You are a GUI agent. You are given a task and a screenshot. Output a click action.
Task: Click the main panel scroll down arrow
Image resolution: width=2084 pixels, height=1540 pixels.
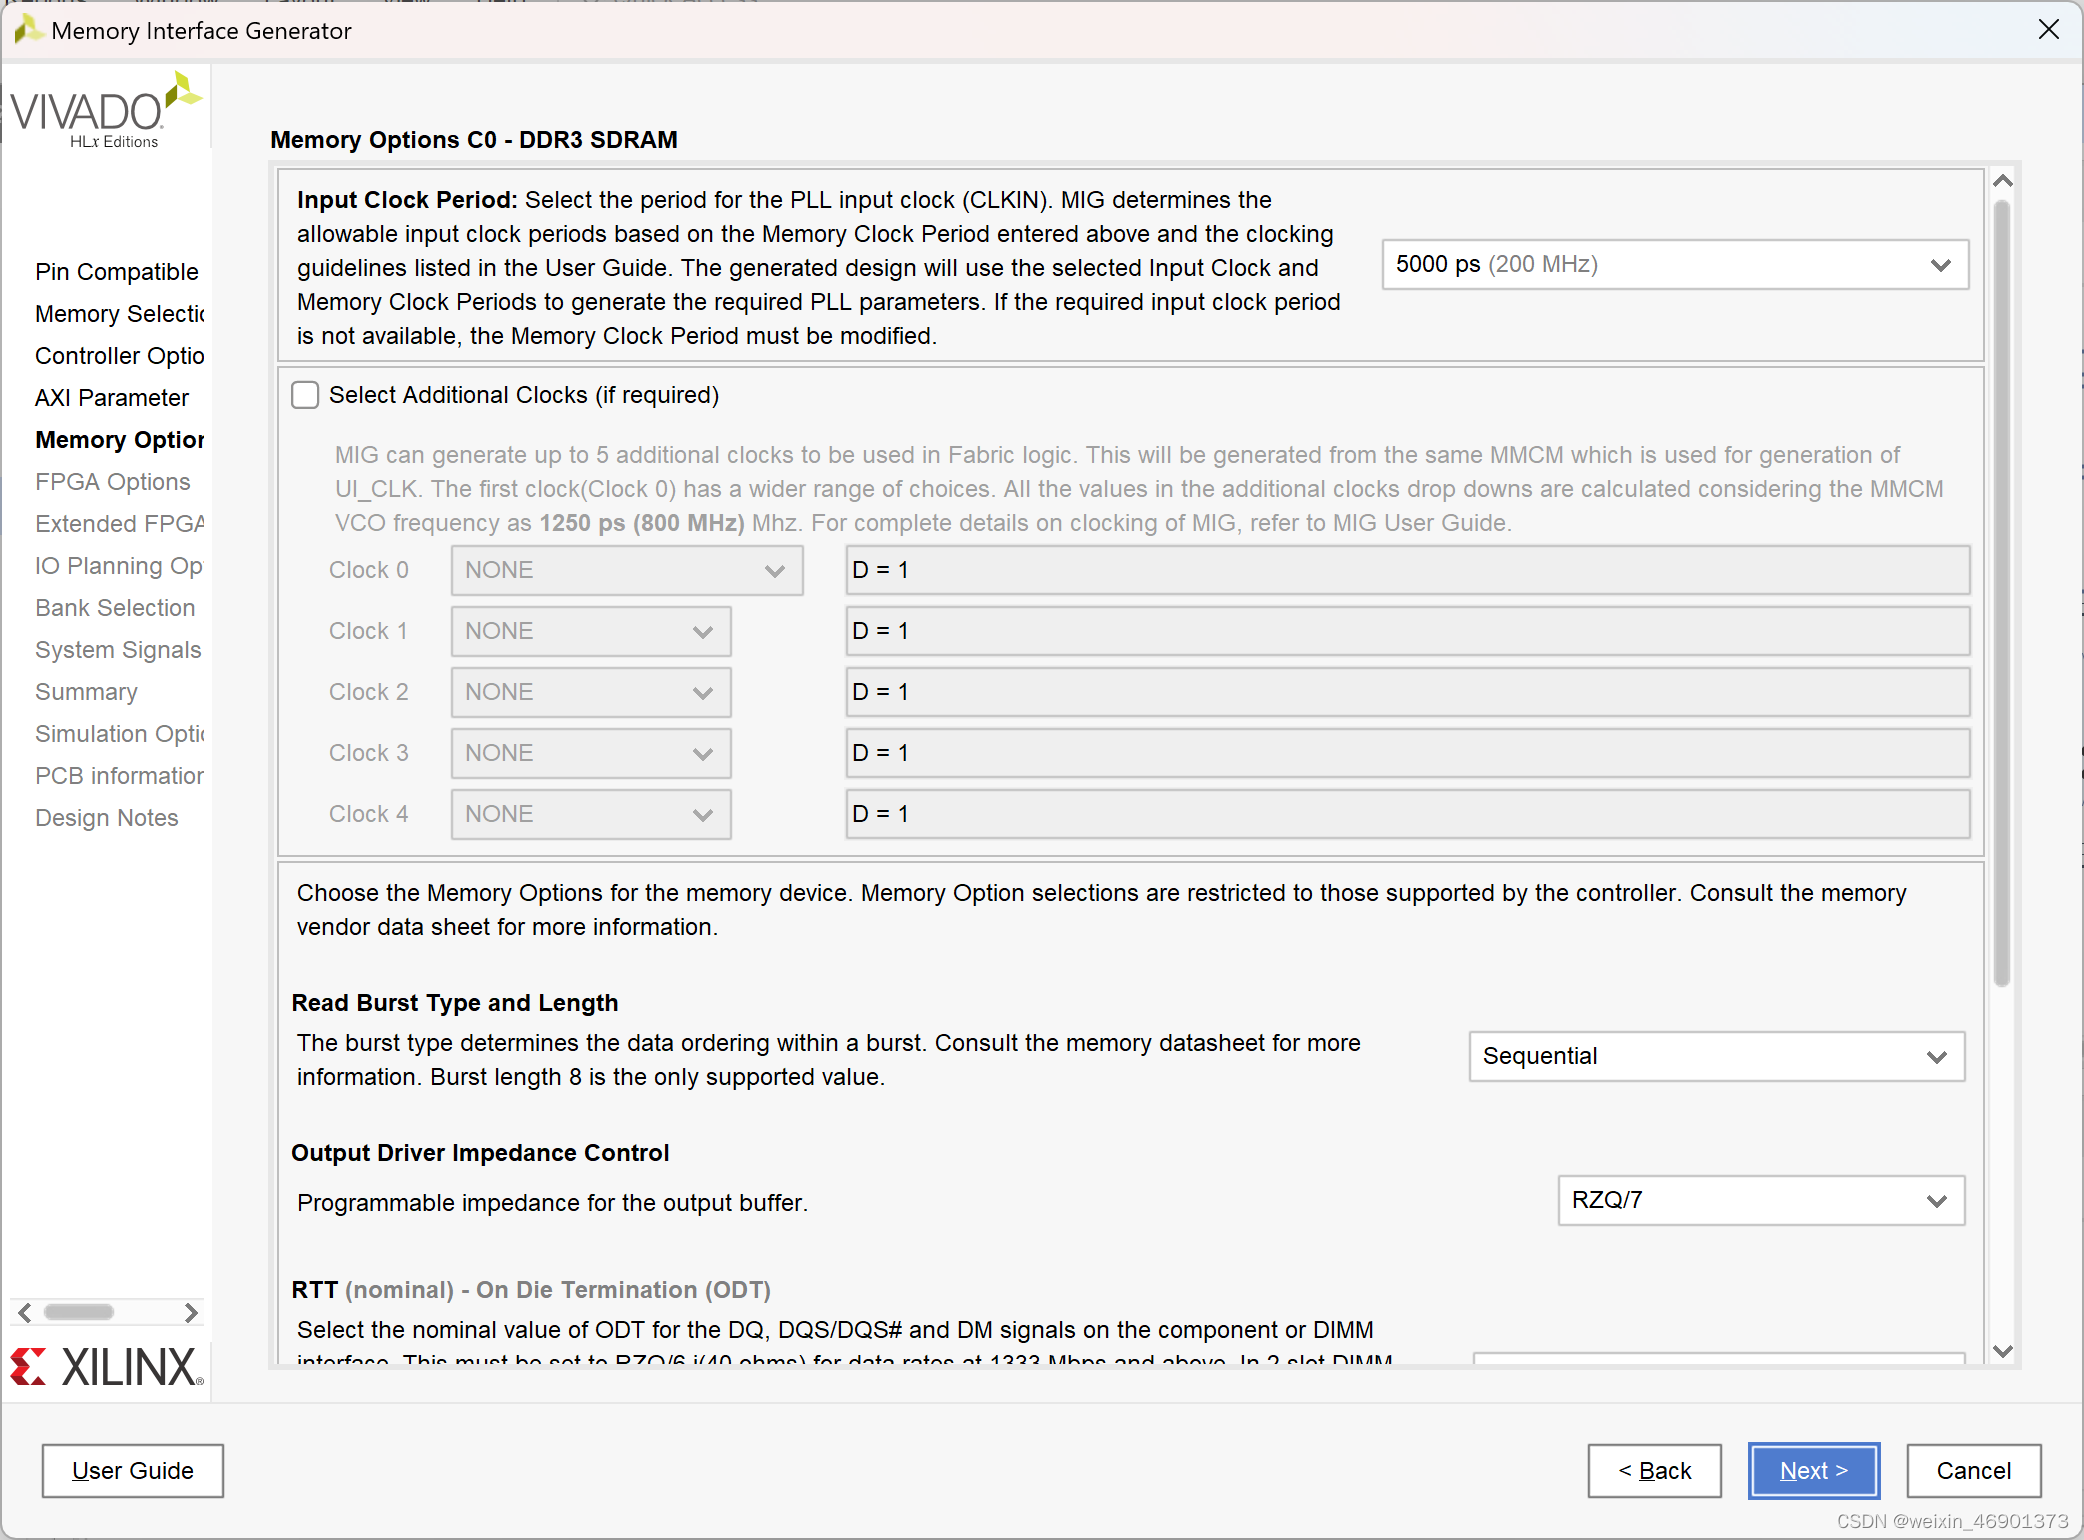click(2002, 1351)
